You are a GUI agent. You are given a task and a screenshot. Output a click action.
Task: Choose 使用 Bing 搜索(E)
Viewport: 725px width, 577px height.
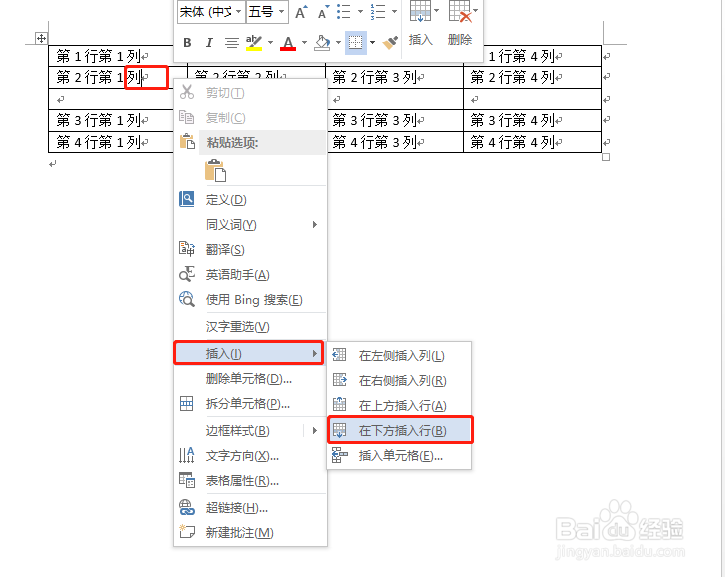(x=251, y=300)
